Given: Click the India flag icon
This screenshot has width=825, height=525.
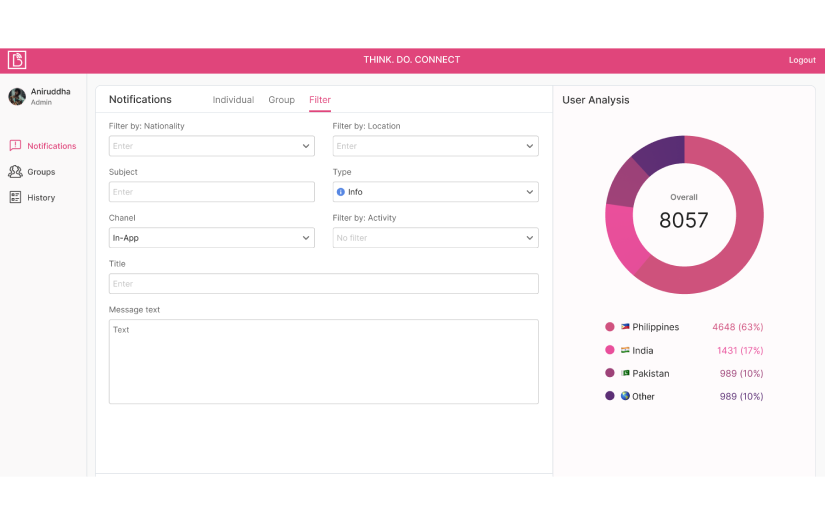Looking at the screenshot, I should tap(625, 350).
